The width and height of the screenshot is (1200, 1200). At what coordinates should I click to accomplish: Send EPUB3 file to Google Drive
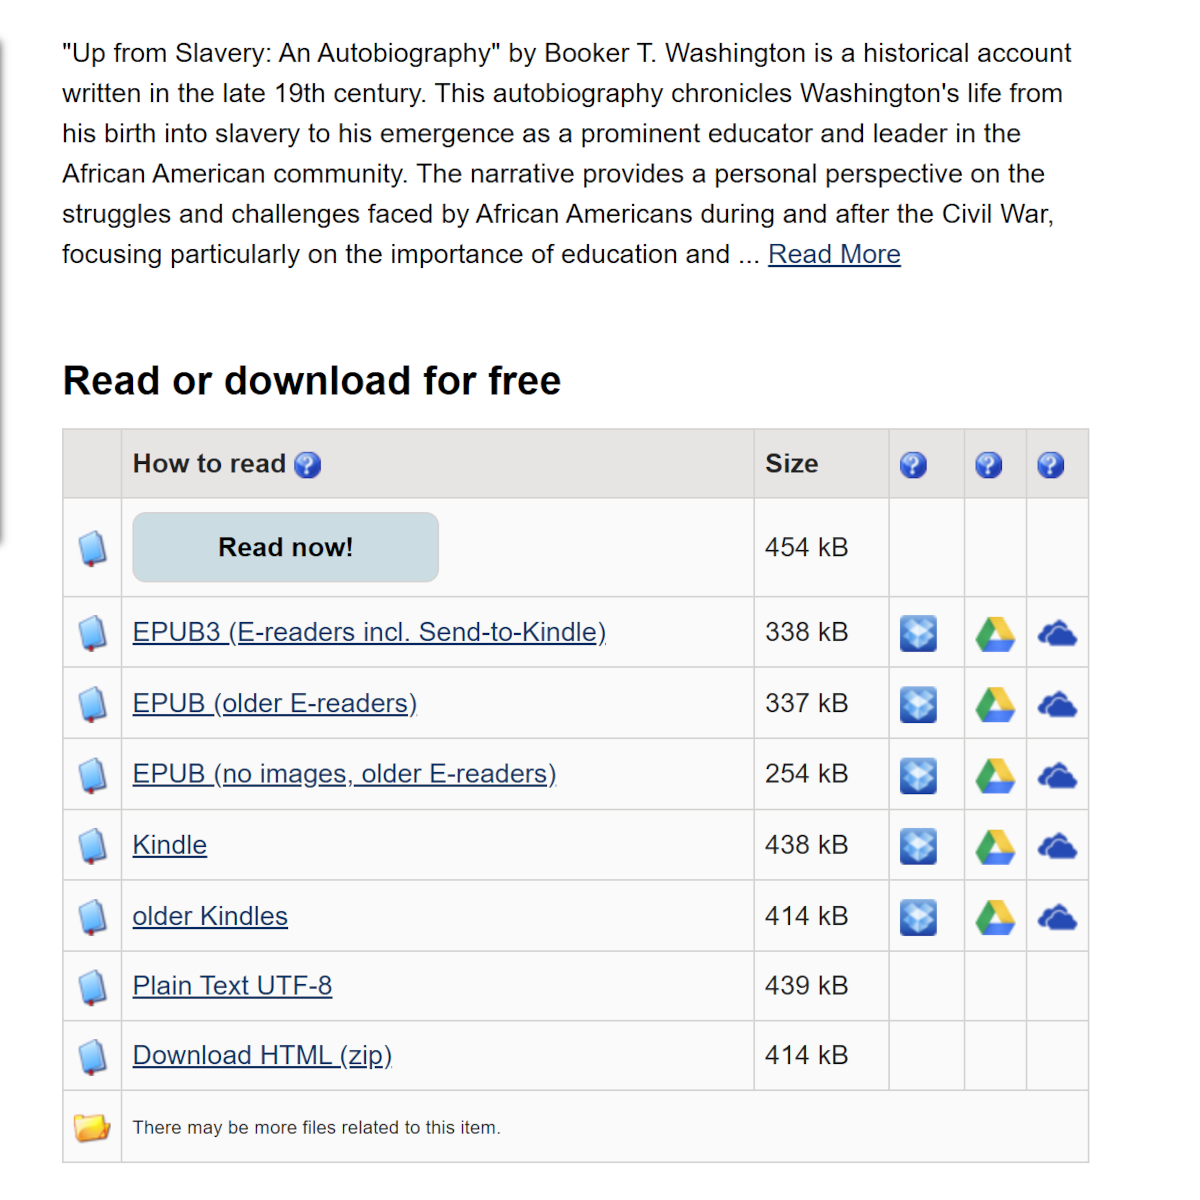coord(995,634)
